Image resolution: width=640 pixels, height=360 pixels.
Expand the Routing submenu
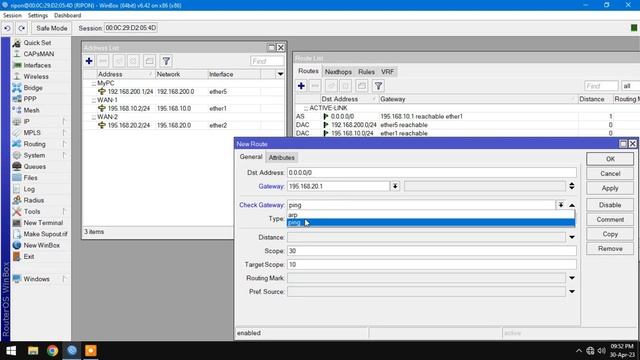pos(39,144)
